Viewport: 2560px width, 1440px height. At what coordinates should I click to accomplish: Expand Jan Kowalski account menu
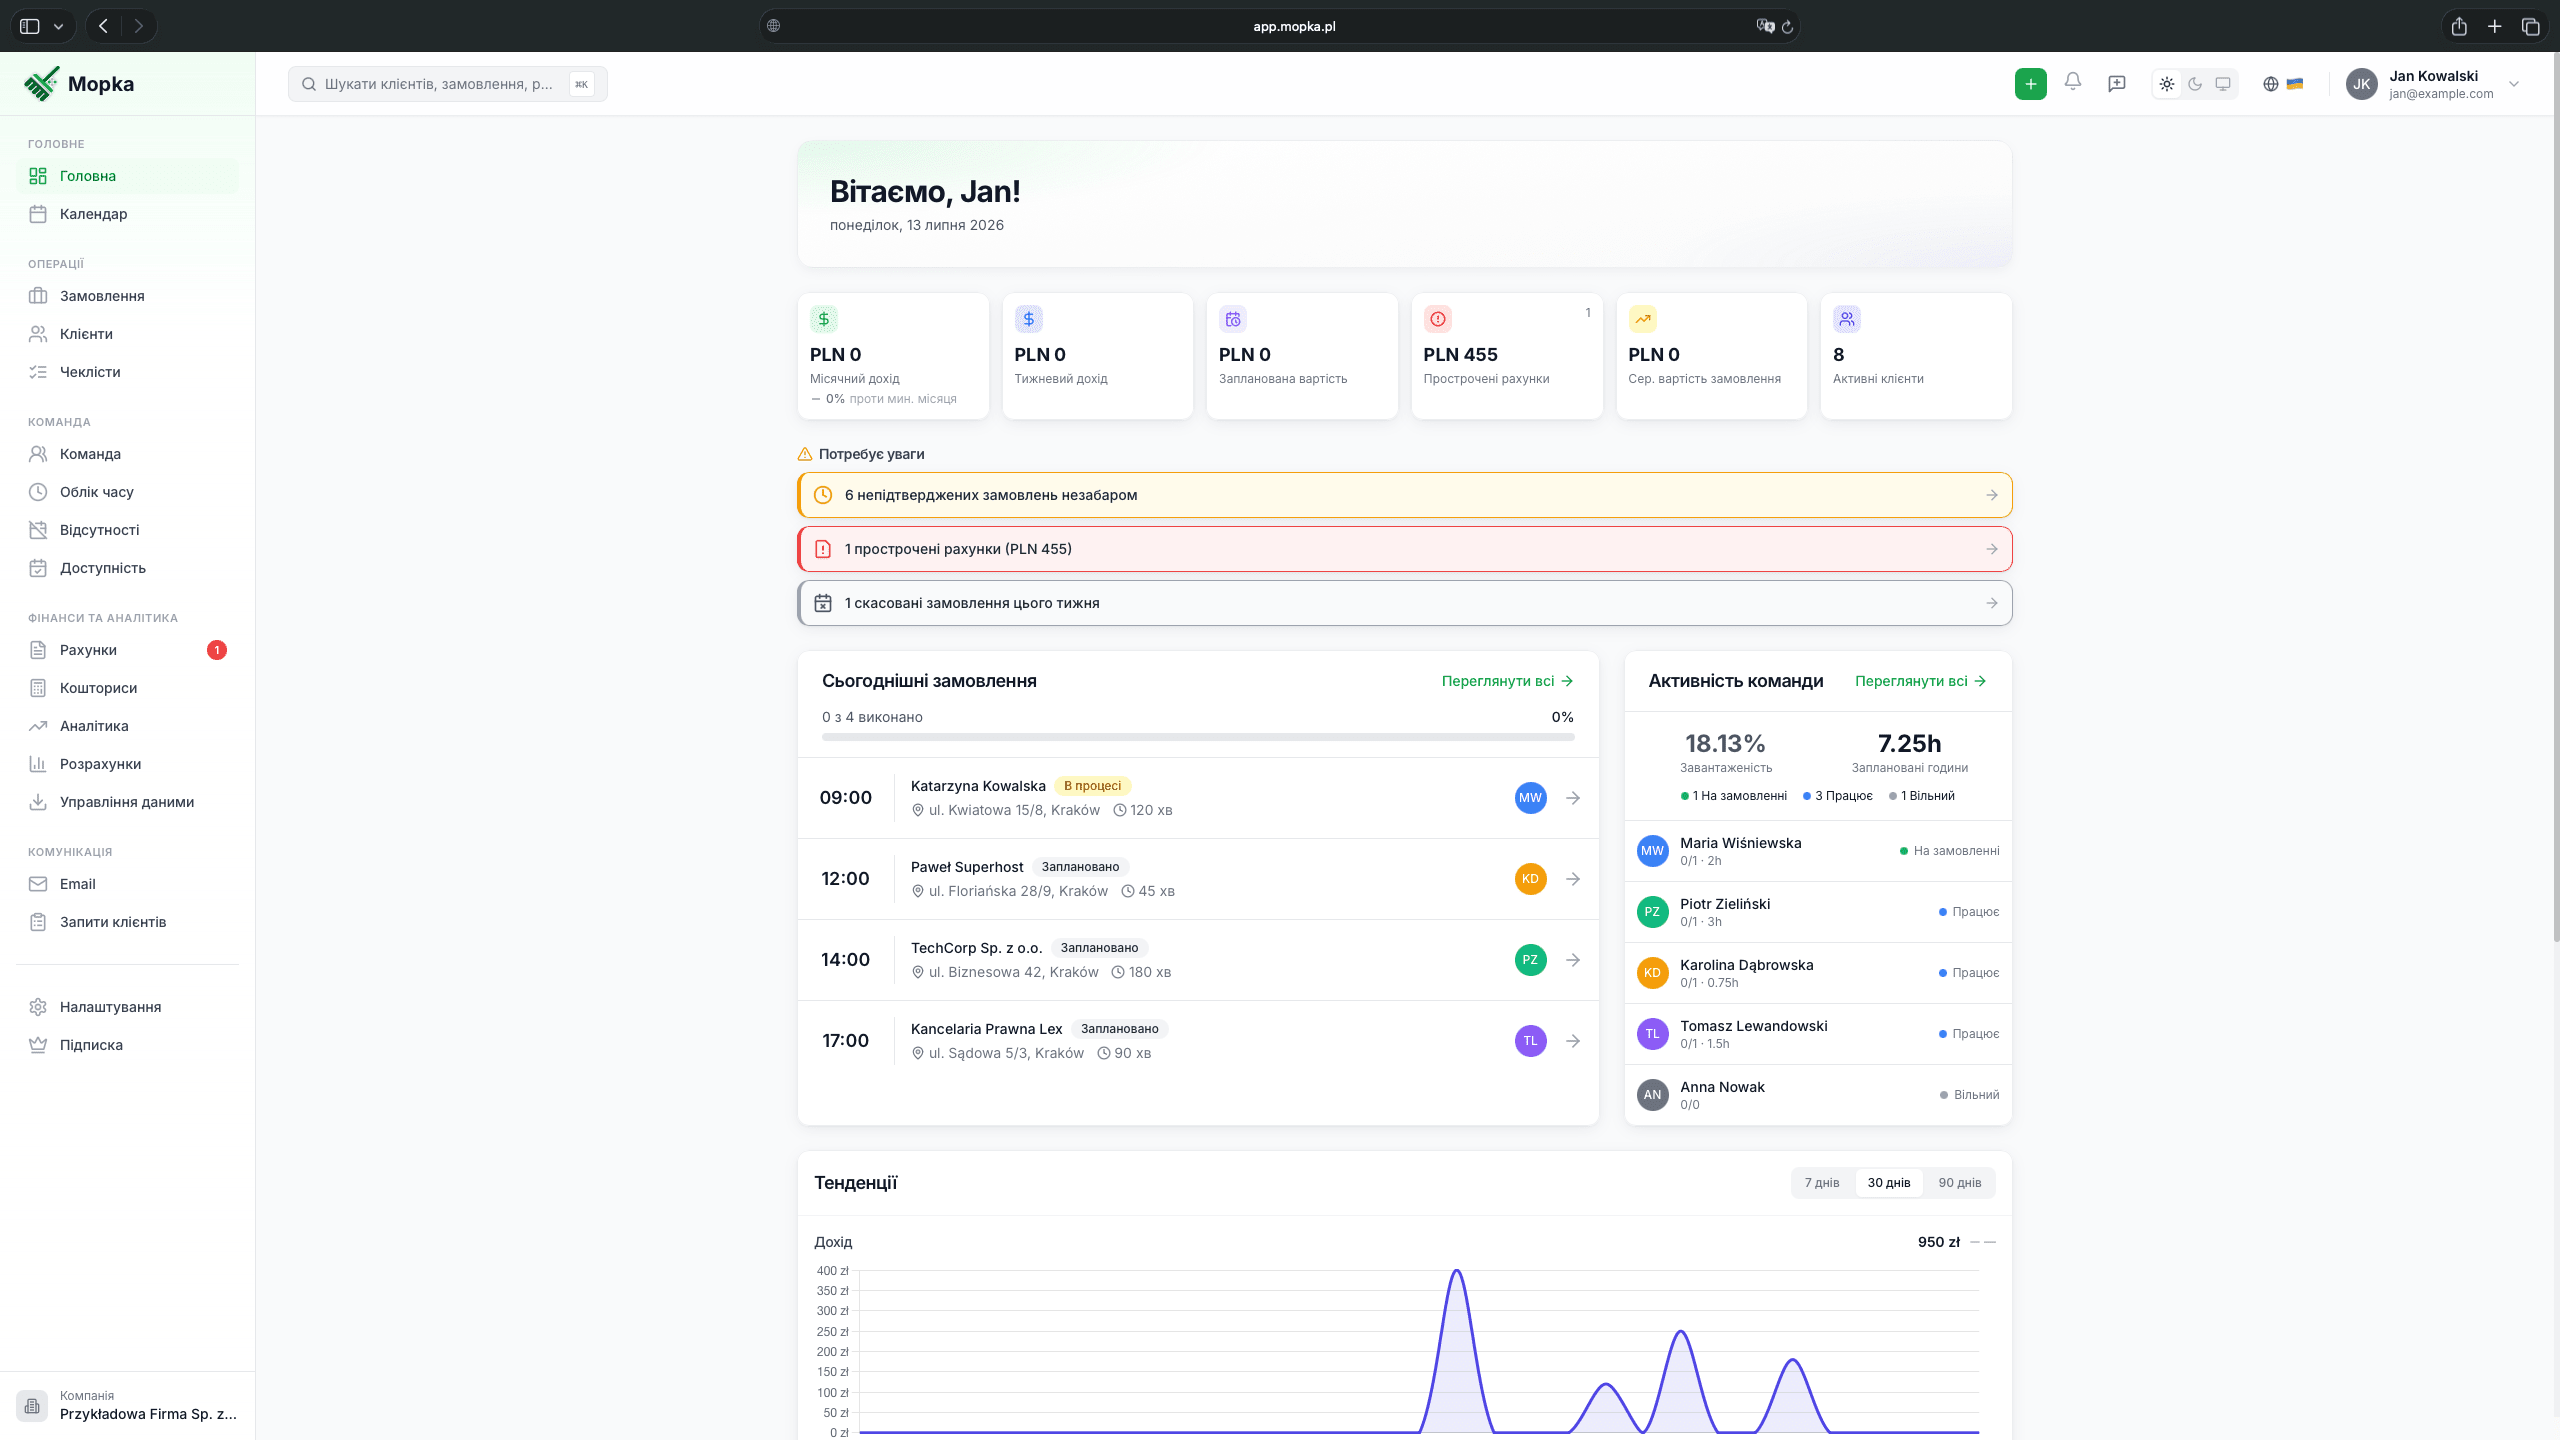2432,84
